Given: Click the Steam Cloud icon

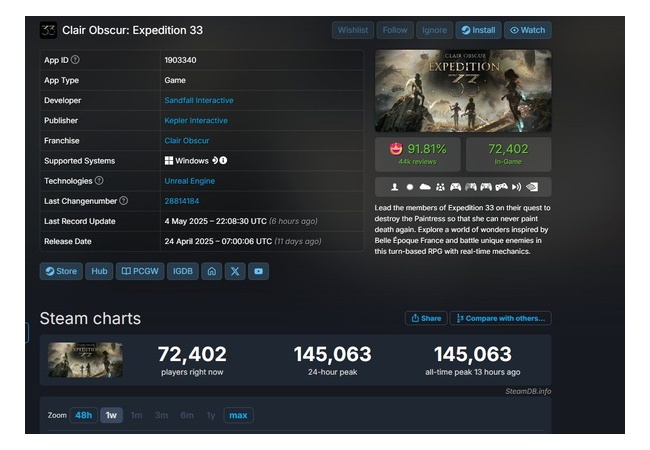Looking at the screenshot, I should coord(425,187).
